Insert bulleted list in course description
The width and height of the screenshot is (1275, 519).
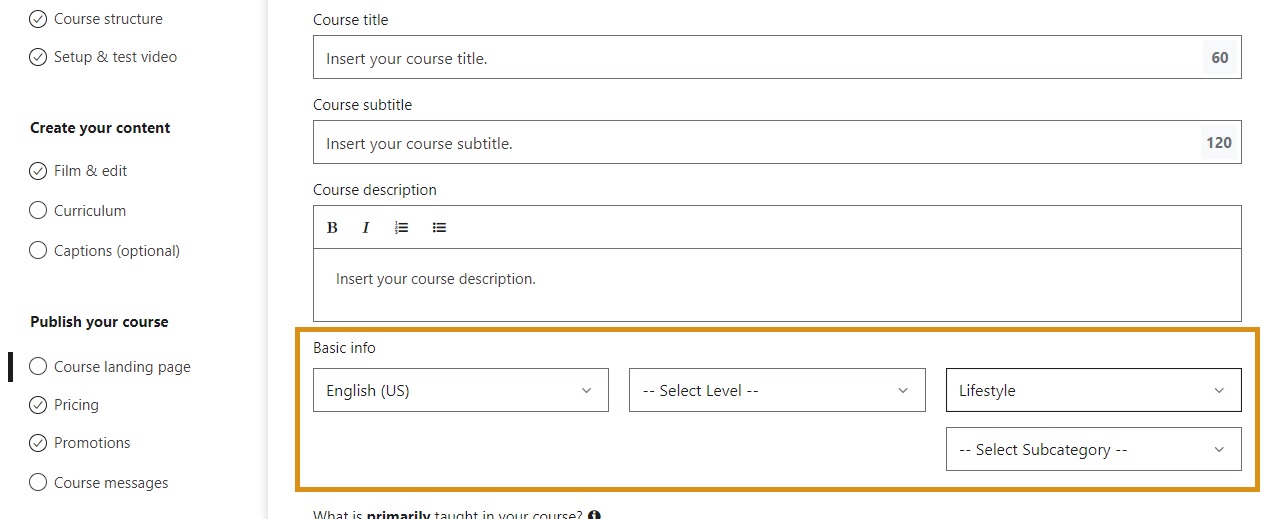pos(439,228)
